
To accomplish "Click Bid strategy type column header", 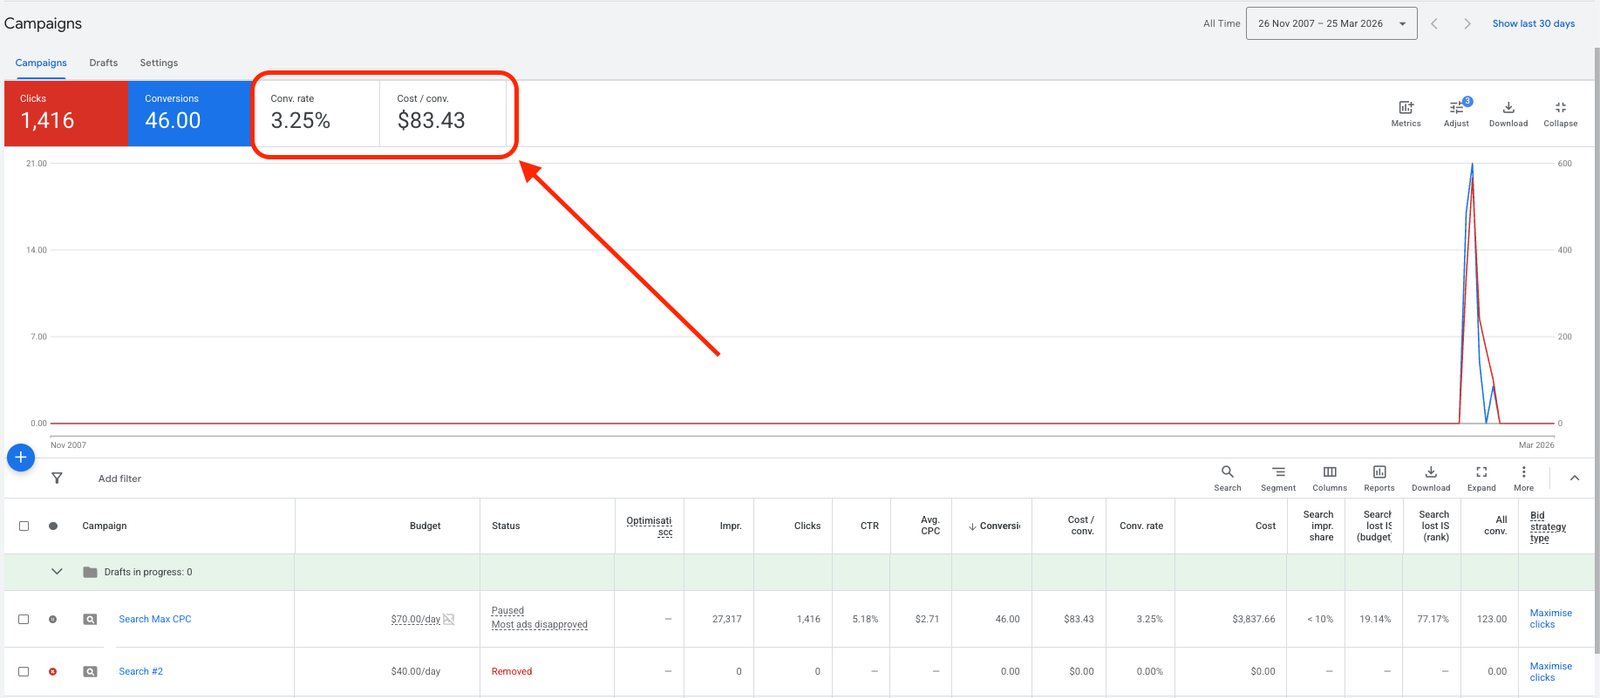I will pos(1548,527).
